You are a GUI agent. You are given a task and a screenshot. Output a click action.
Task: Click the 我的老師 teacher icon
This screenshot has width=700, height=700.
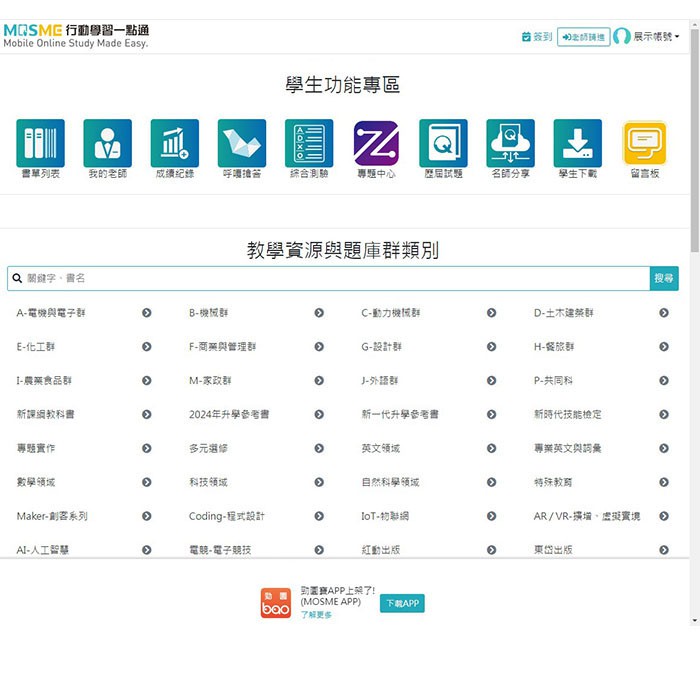click(107, 144)
